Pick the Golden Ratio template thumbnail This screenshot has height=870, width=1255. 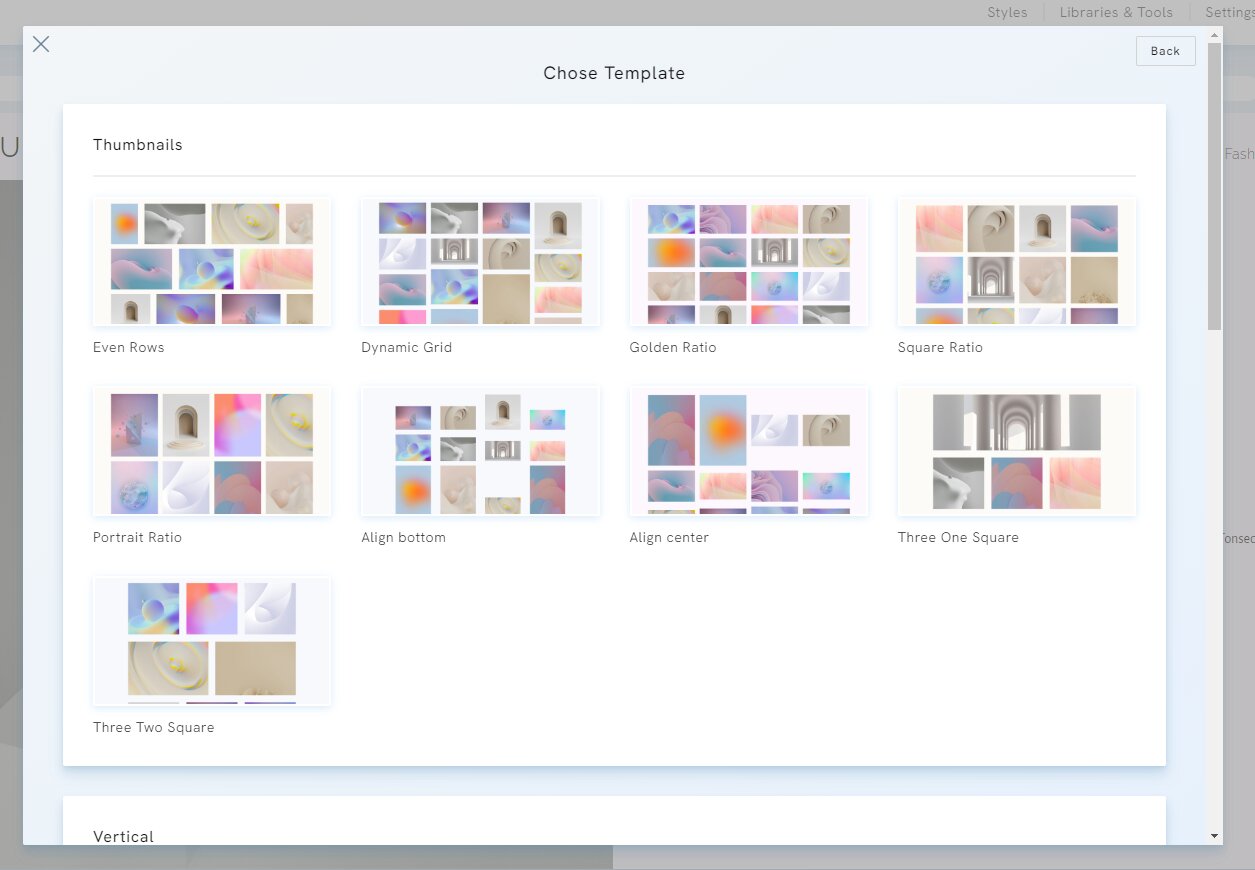[748, 262]
